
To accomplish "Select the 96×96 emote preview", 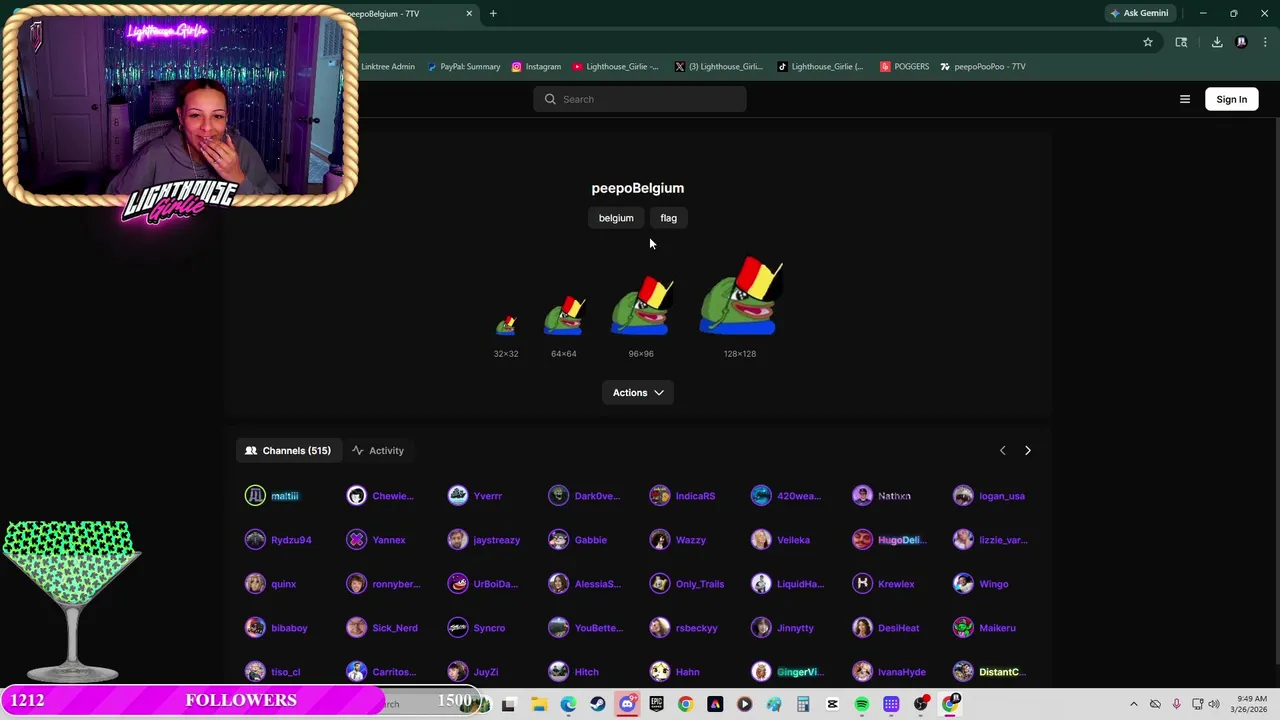I will [x=641, y=307].
